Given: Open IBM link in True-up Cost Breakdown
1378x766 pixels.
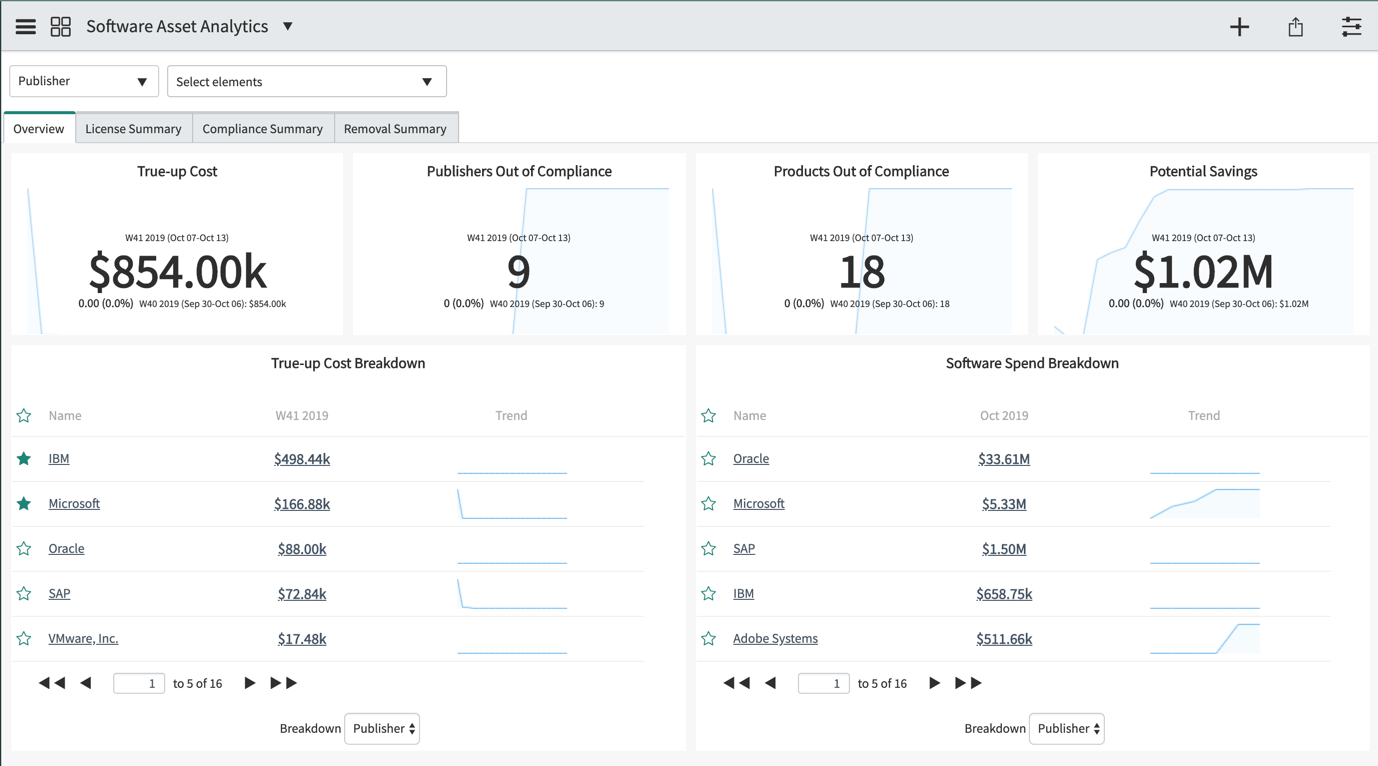Looking at the screenshot, I should (x=59, y=459).
